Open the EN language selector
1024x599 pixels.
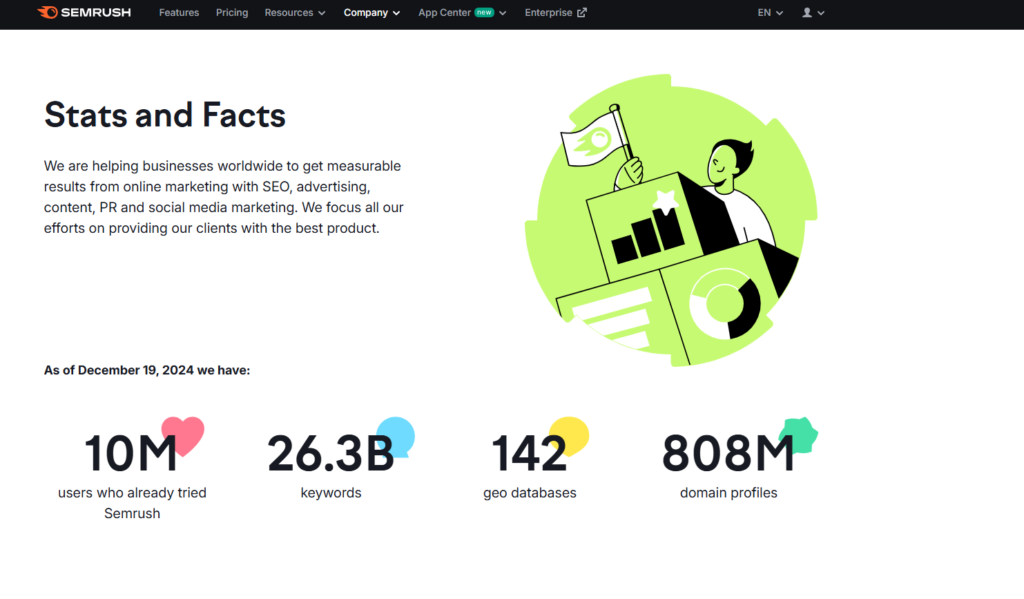point(770,12)
